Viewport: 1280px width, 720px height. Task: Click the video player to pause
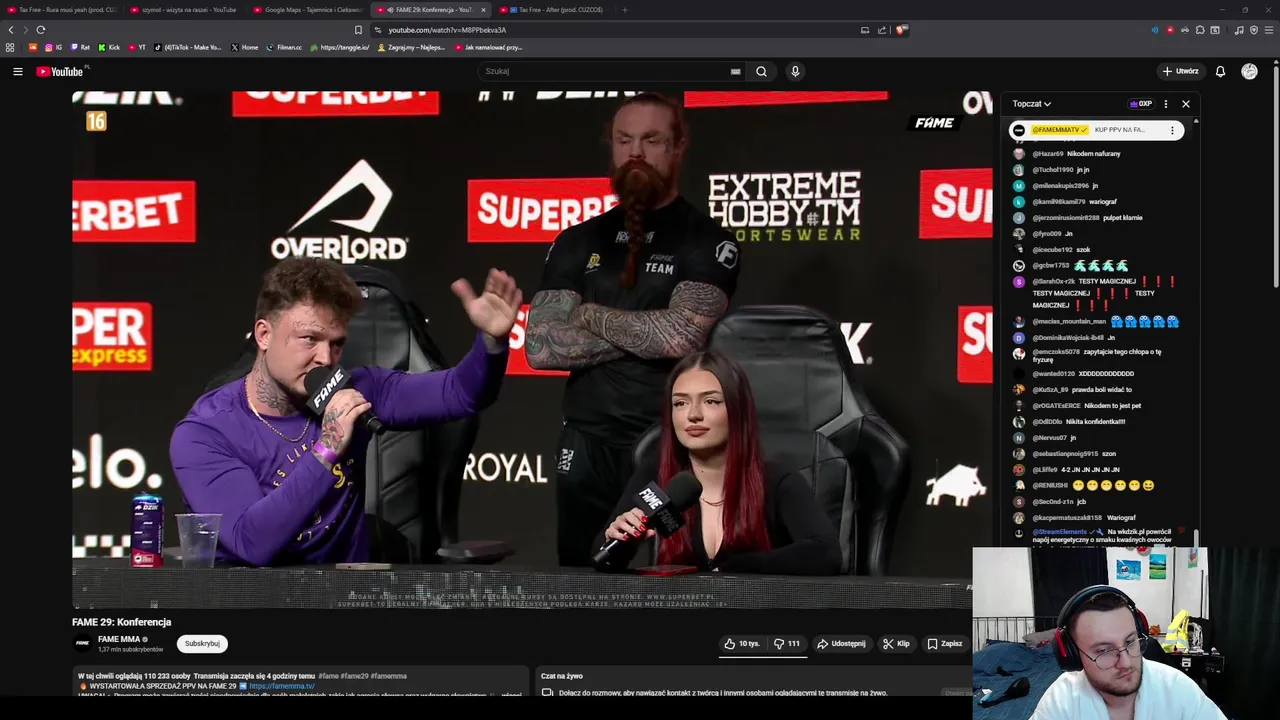coord(530,350)
